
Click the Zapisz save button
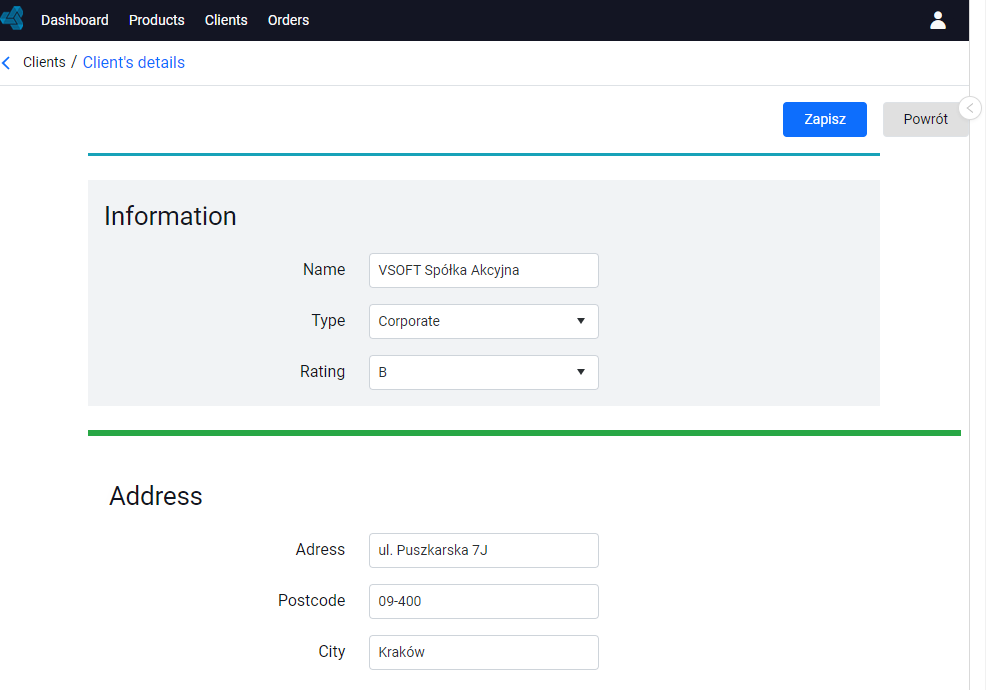tap(824, 120)
